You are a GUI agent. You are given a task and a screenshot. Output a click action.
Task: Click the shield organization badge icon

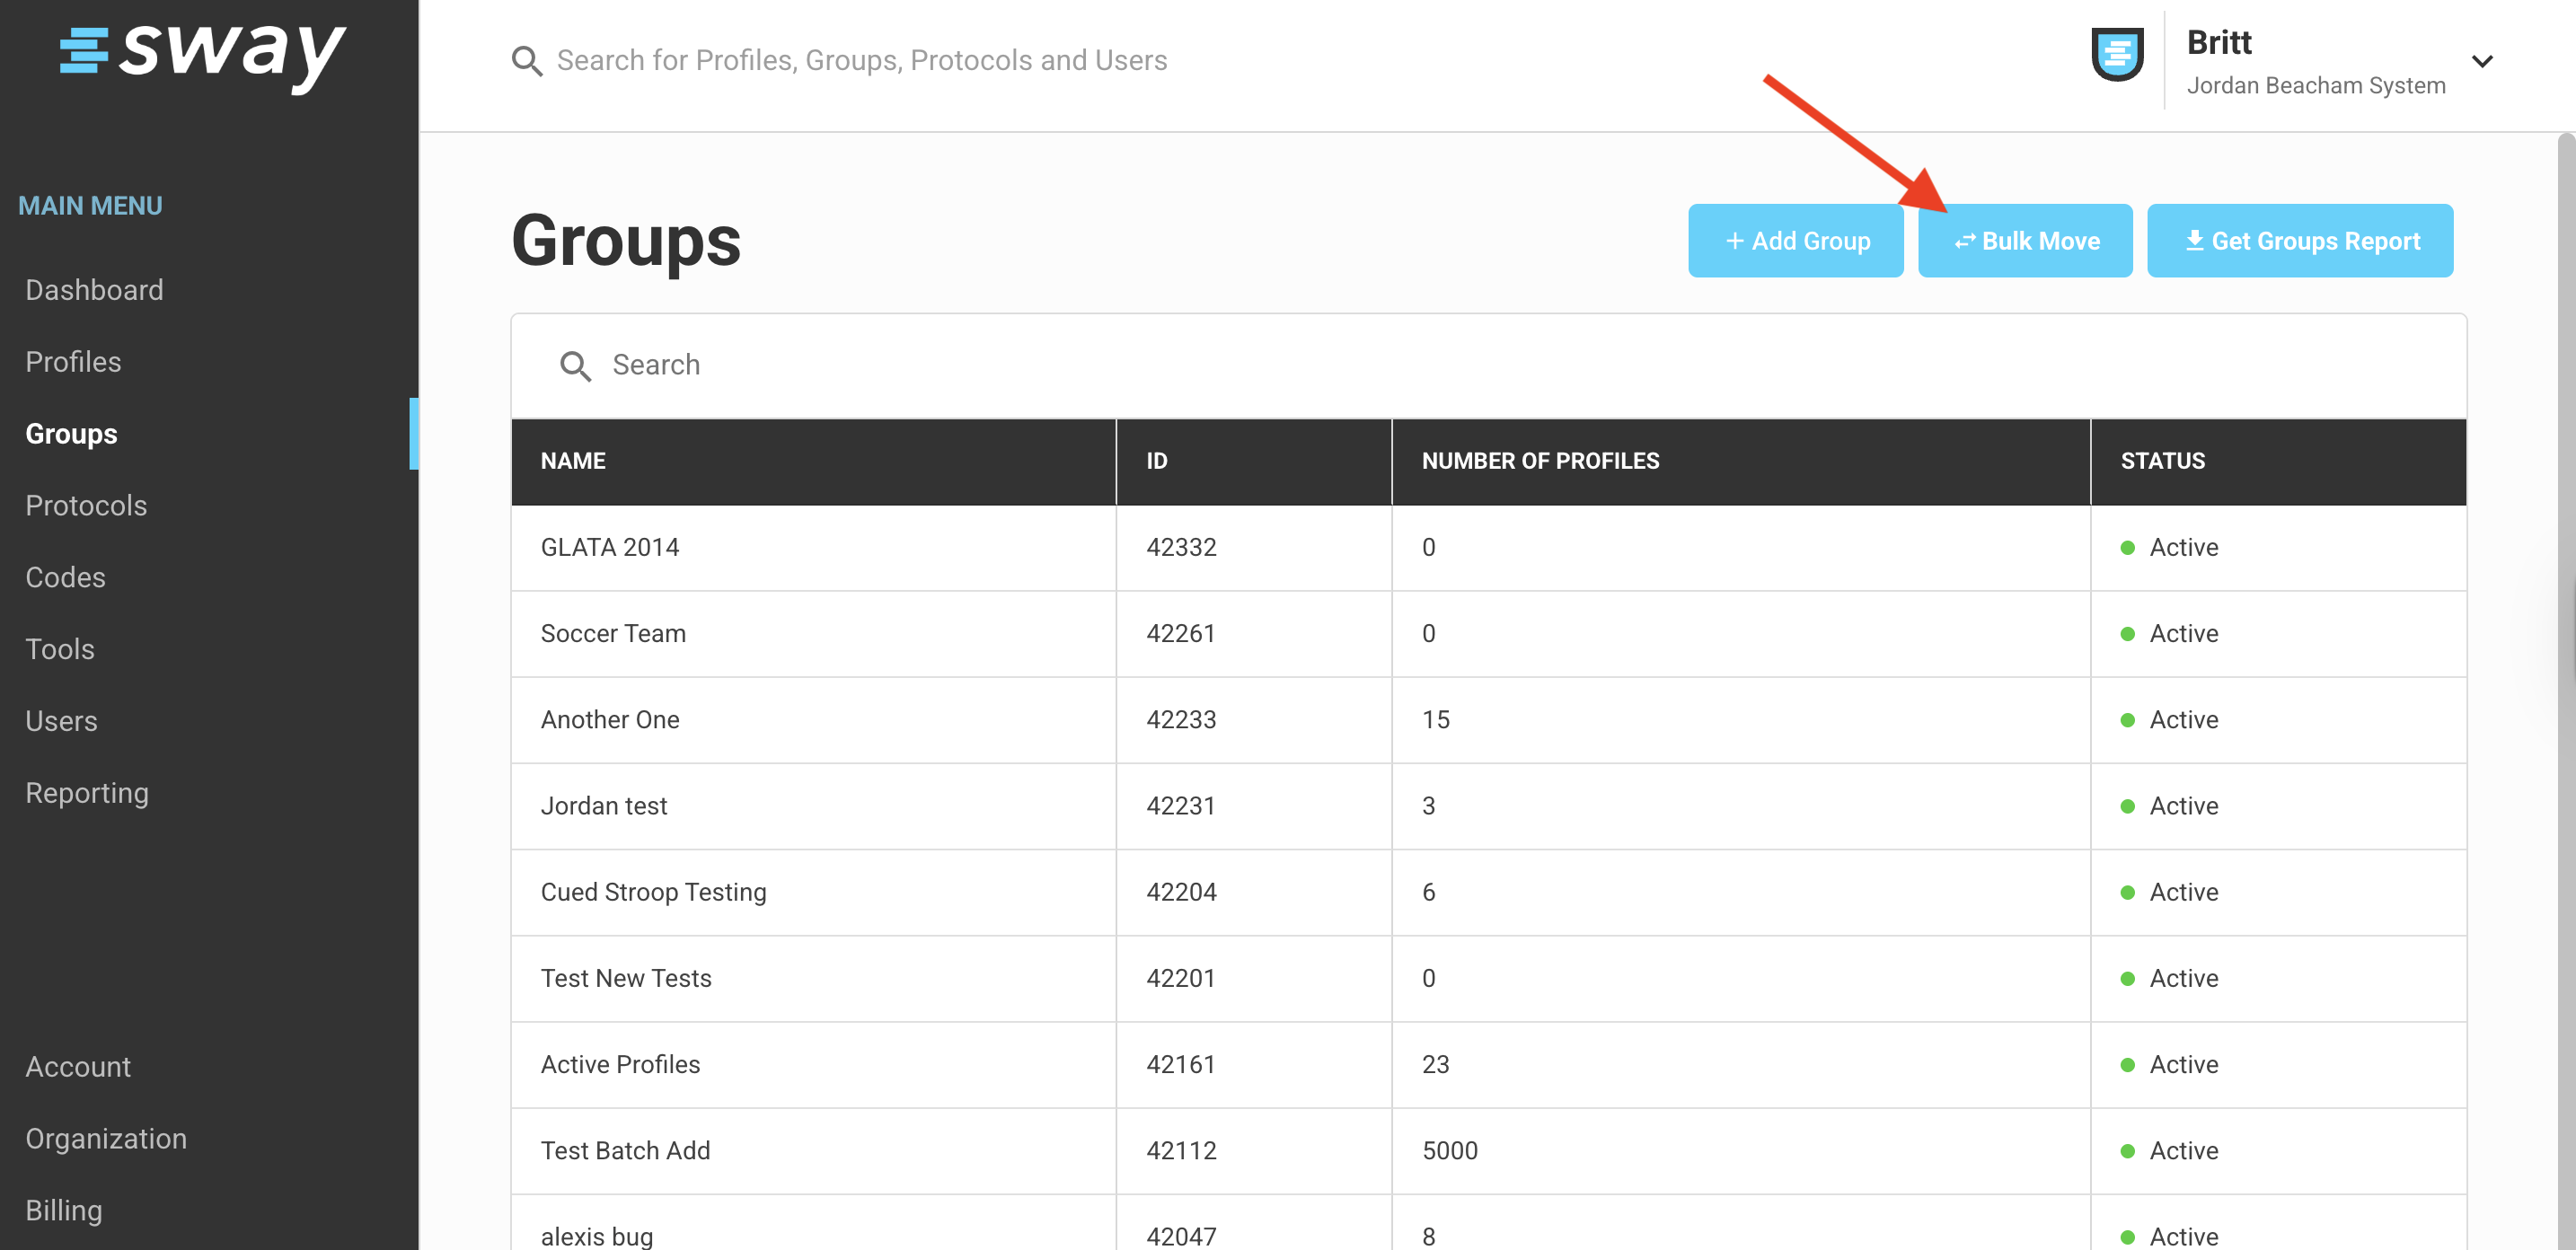point(2117,55)
